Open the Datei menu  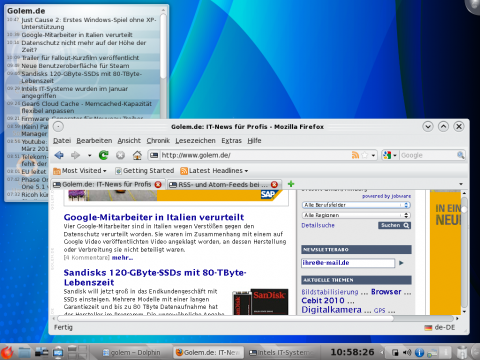[x=62, y=141]
